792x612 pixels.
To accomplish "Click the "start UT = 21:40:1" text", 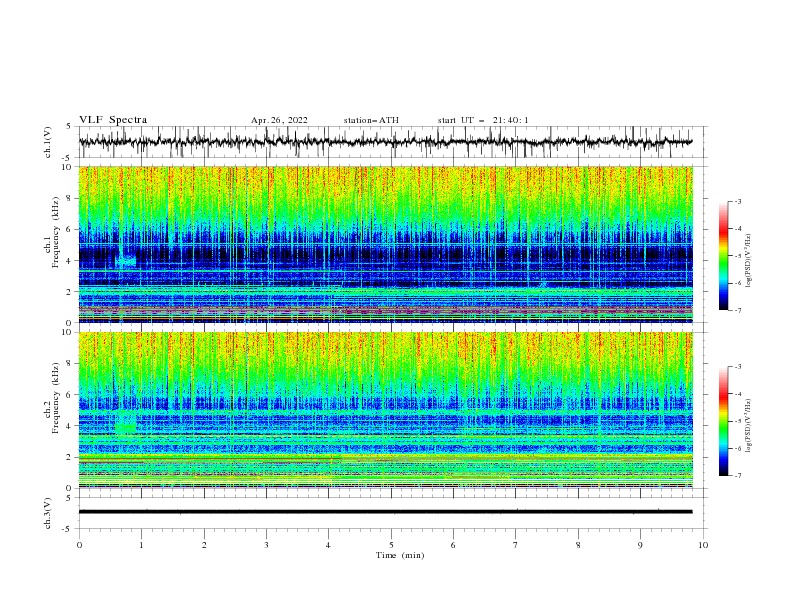I will 483,120.
